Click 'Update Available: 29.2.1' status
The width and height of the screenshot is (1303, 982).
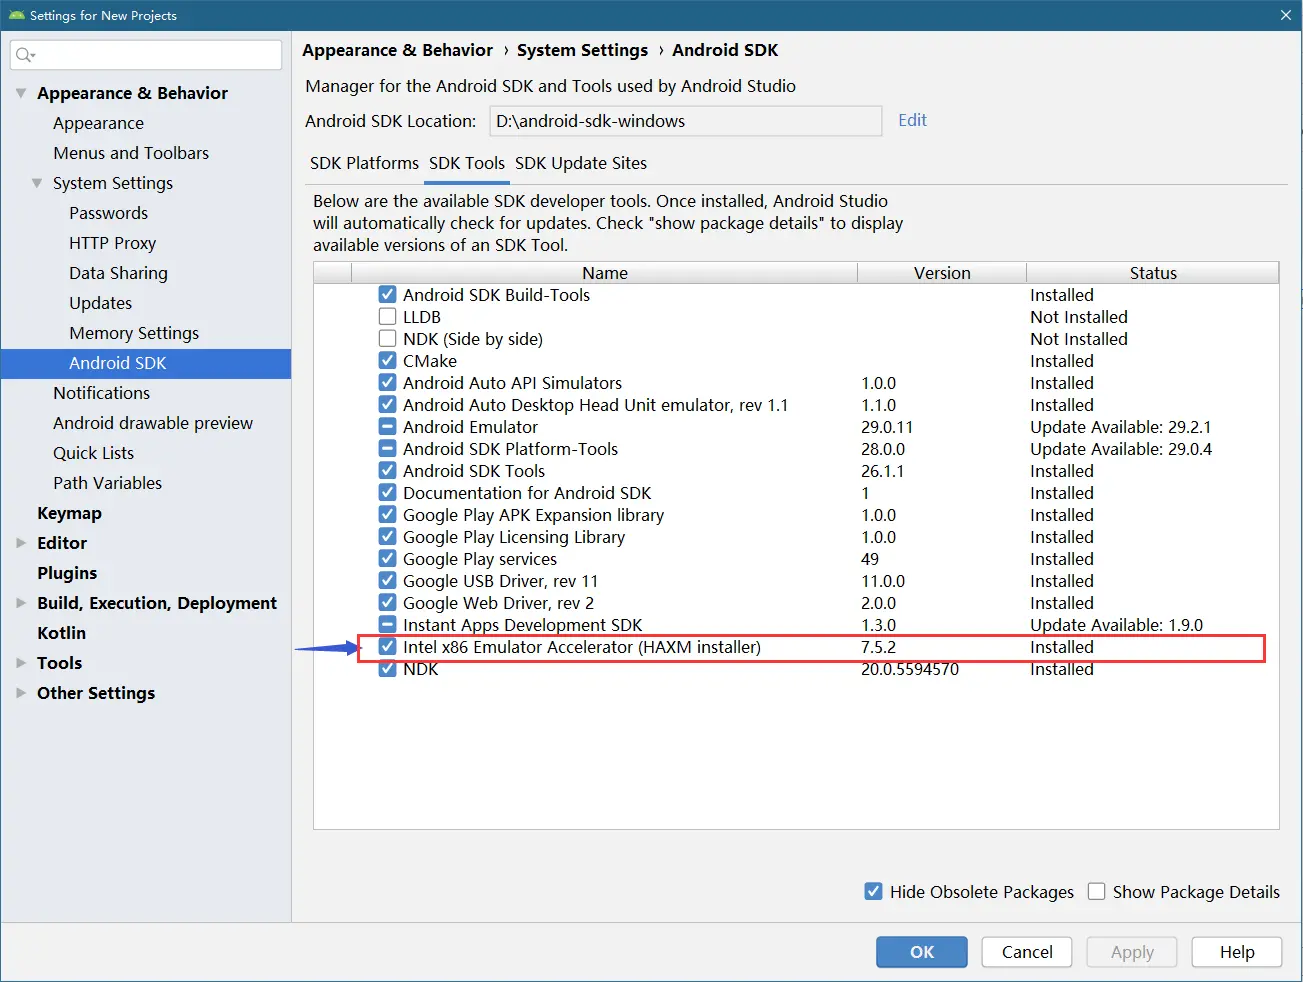[1120, 427]
